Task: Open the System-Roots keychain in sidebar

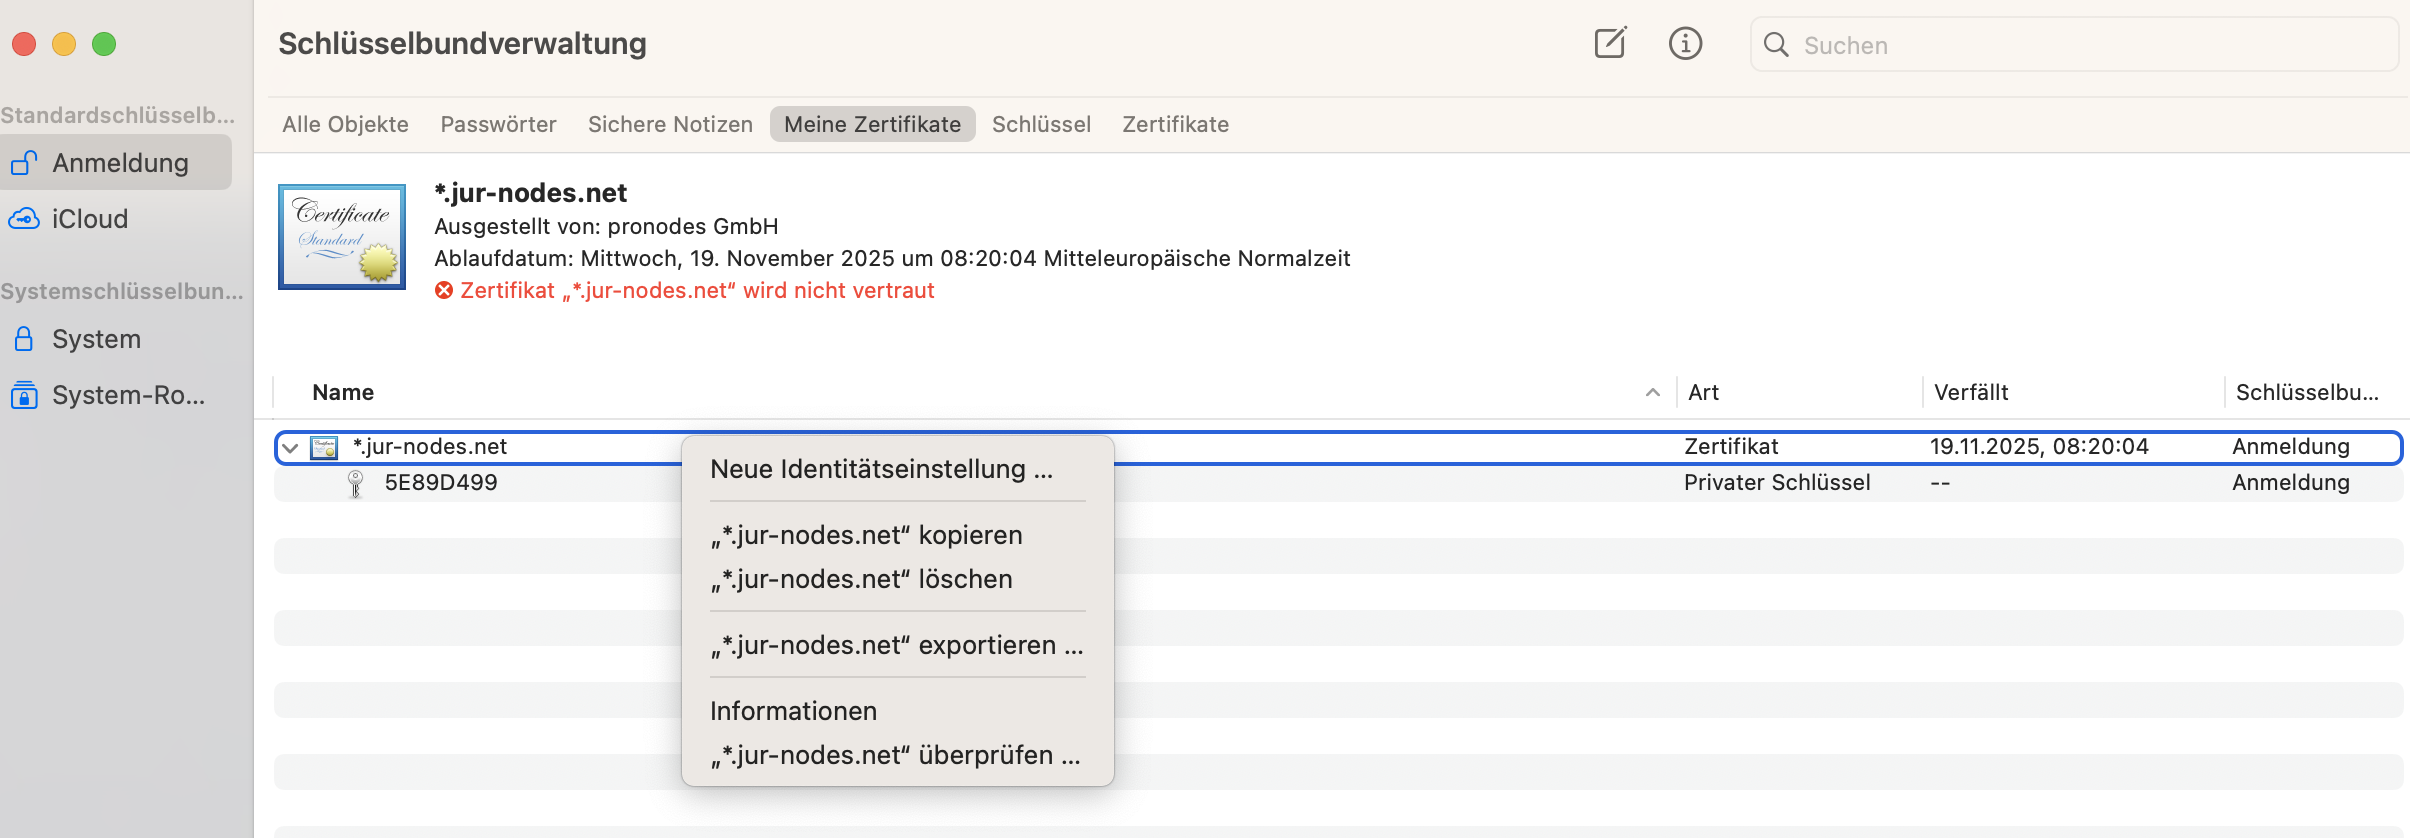Action: click(128, 395)
